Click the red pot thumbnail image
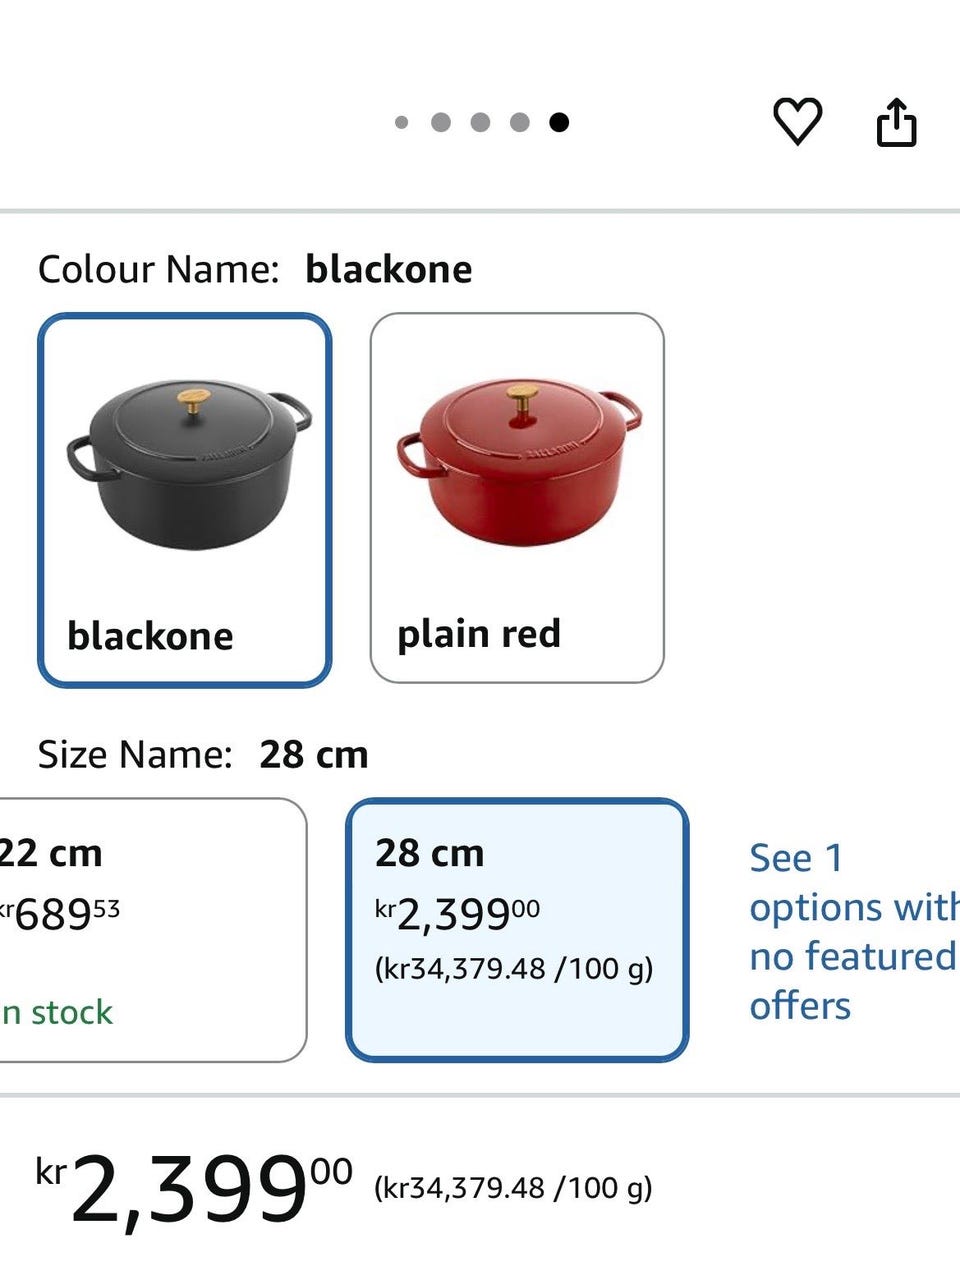Image resolution: width=960 pixels, height=1266 pixels. (x=518, y=463)
